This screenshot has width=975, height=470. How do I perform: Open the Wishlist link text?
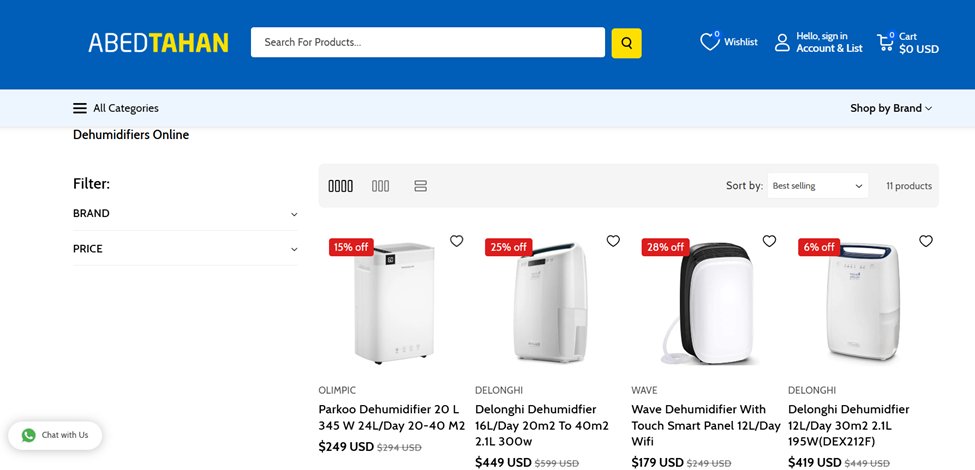[741, 42]
